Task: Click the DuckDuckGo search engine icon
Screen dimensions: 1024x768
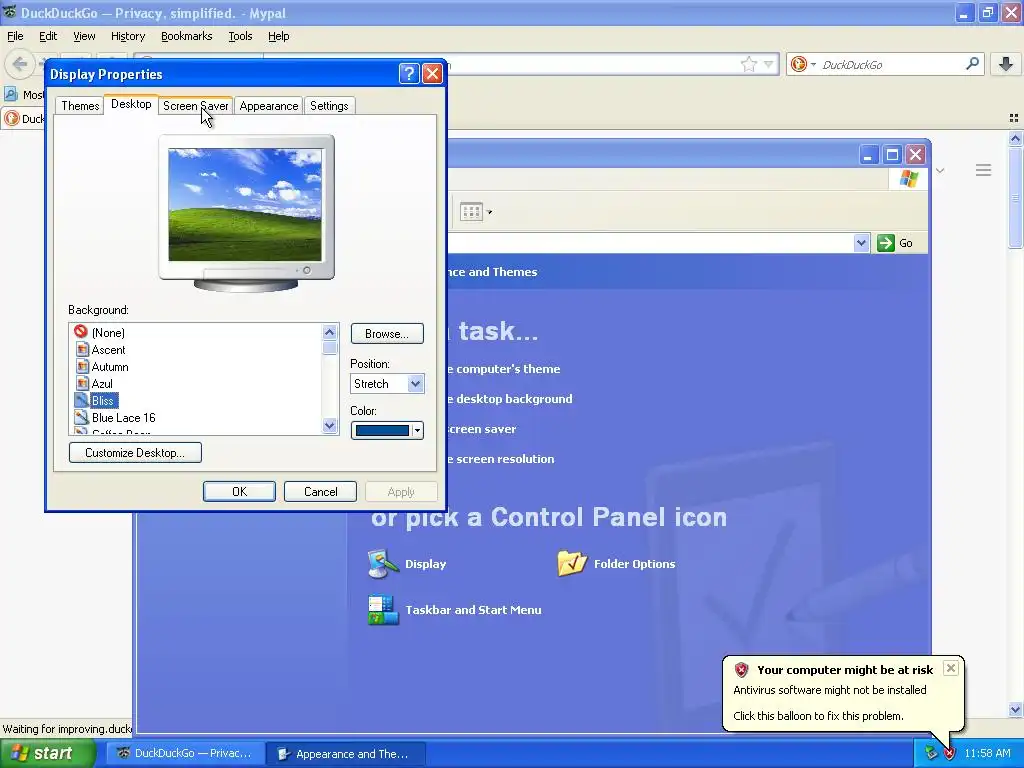Action: pyautogui.click(x=798, y=64)
